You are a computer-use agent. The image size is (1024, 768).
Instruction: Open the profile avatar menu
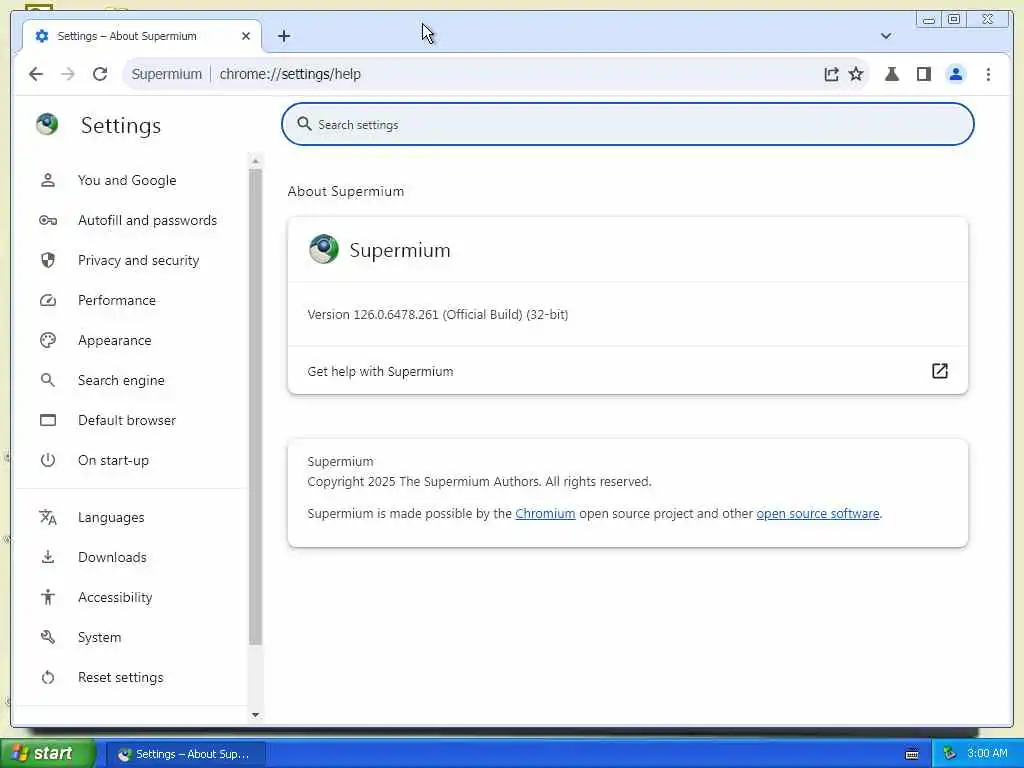pos(955,74)
